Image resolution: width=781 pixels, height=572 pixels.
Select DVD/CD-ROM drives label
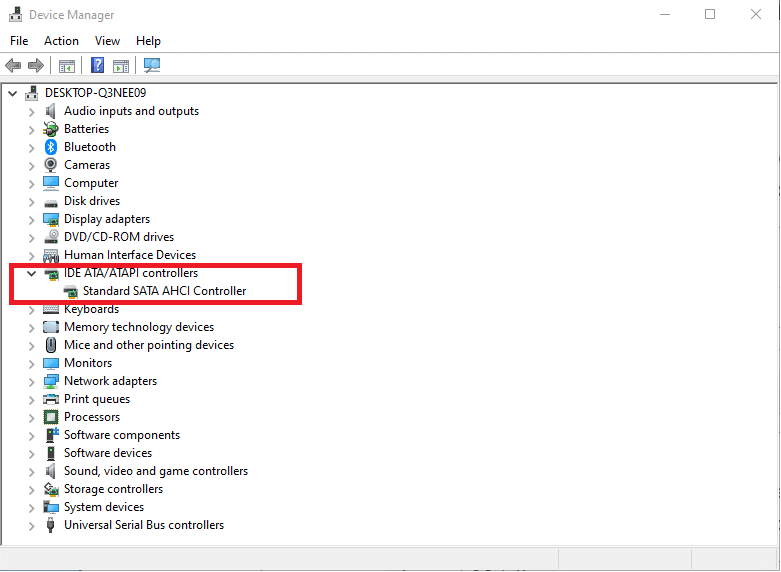[x=119, y=237]
